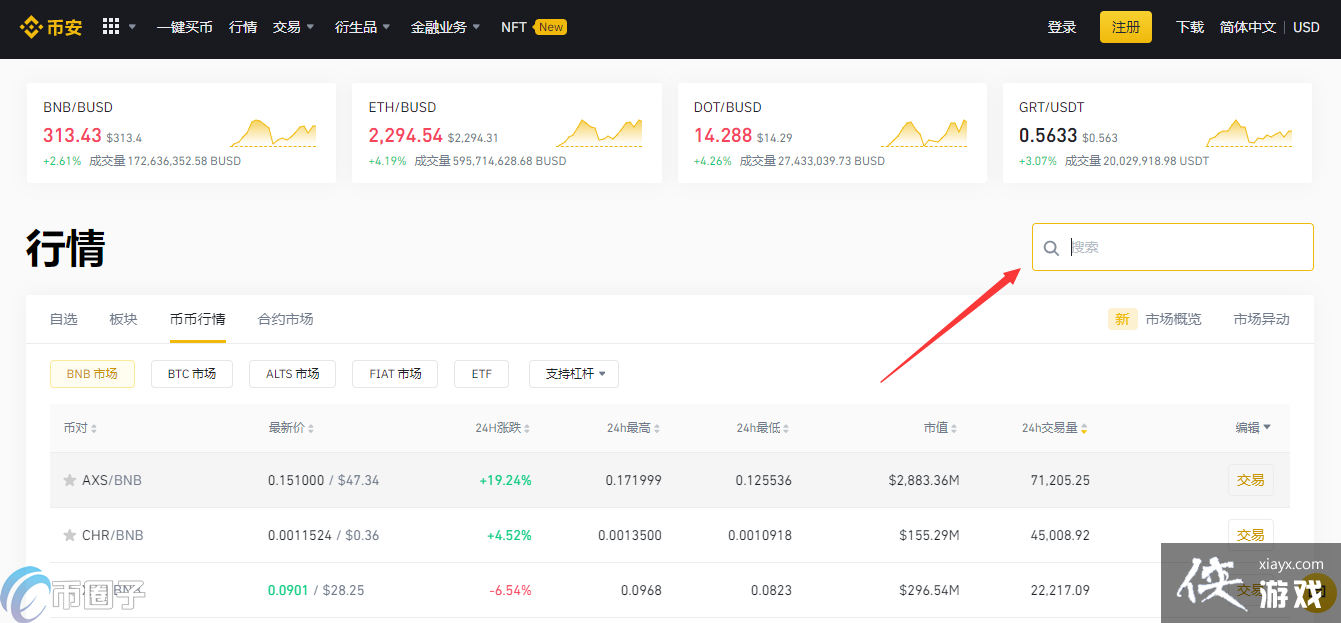Sort by 24h trading volume arrows

1084,428
